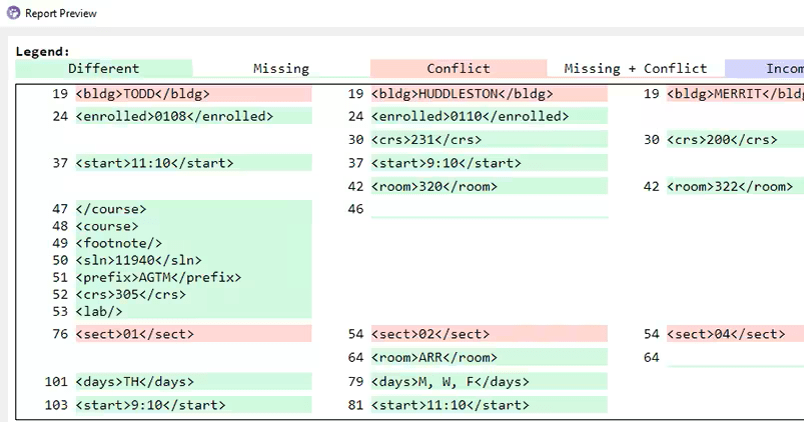The image size is (804, 422).
Task: Click the <enrolled>0110</enrolled> line
Action: click(489, 116)
